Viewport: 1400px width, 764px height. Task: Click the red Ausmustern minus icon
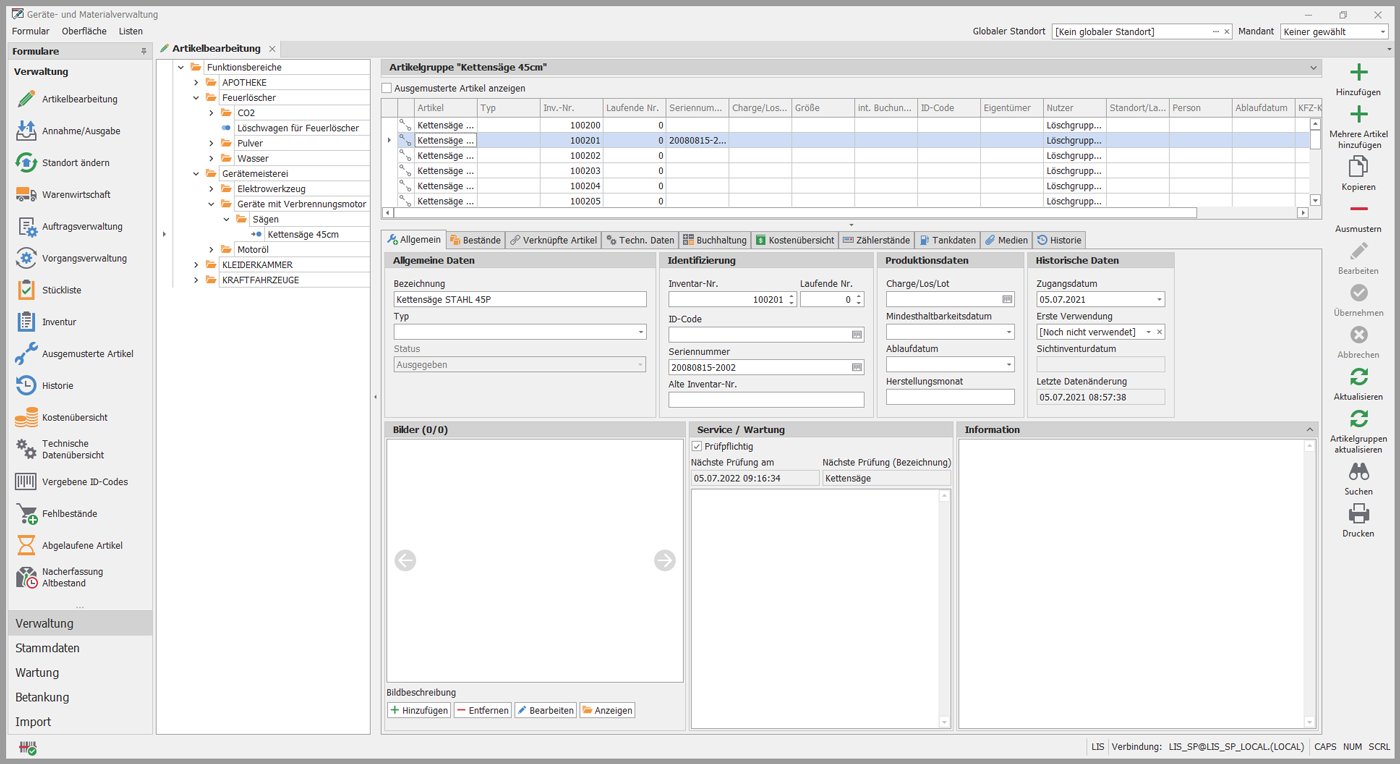1358,209
